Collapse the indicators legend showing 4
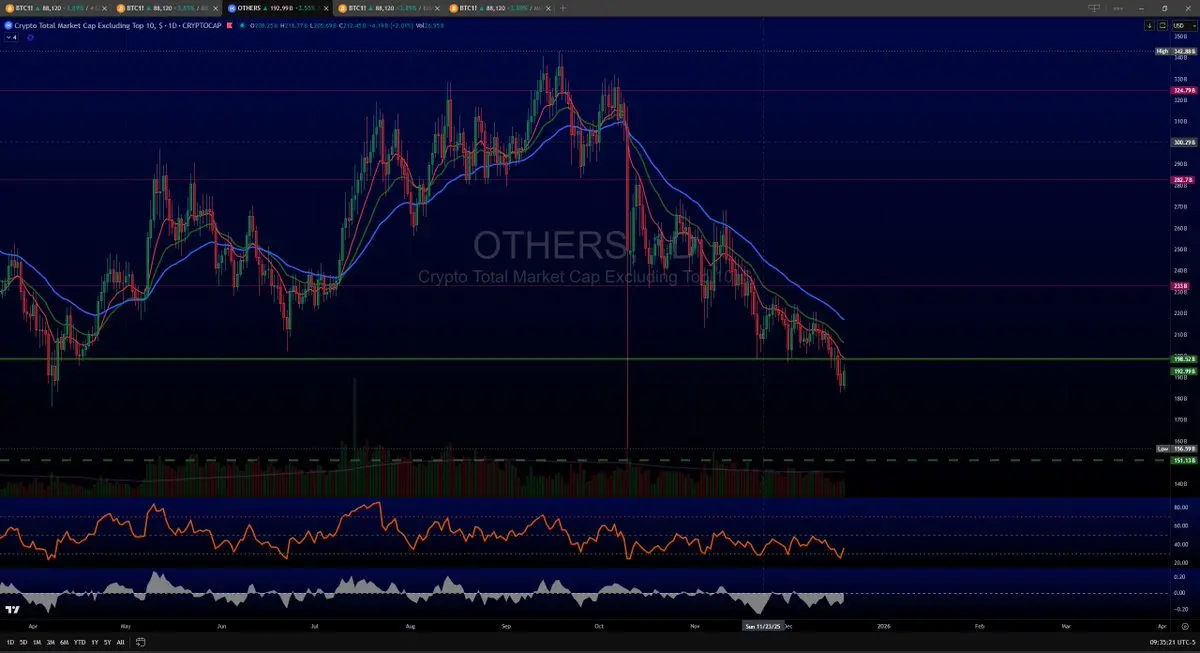The image size is (1200, 653). tap(11, 37)
